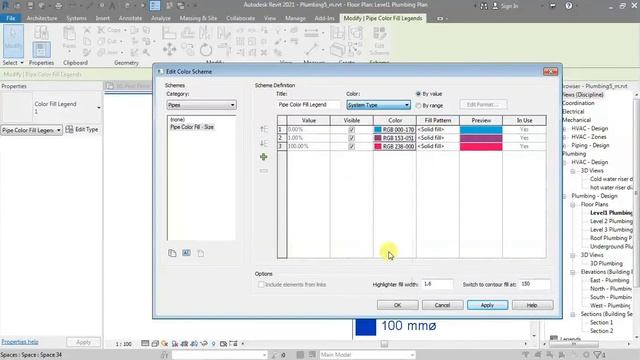Click the Sun Path icon in view control bar
The width and height of the screenshot is (640, 360).
pyautogui.click(x=165, y=344)
